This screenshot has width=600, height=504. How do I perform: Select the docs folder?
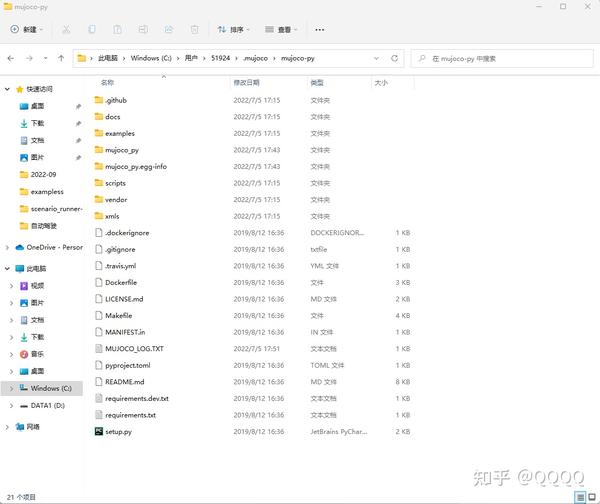pyautogui.click(x=112, y=117)
